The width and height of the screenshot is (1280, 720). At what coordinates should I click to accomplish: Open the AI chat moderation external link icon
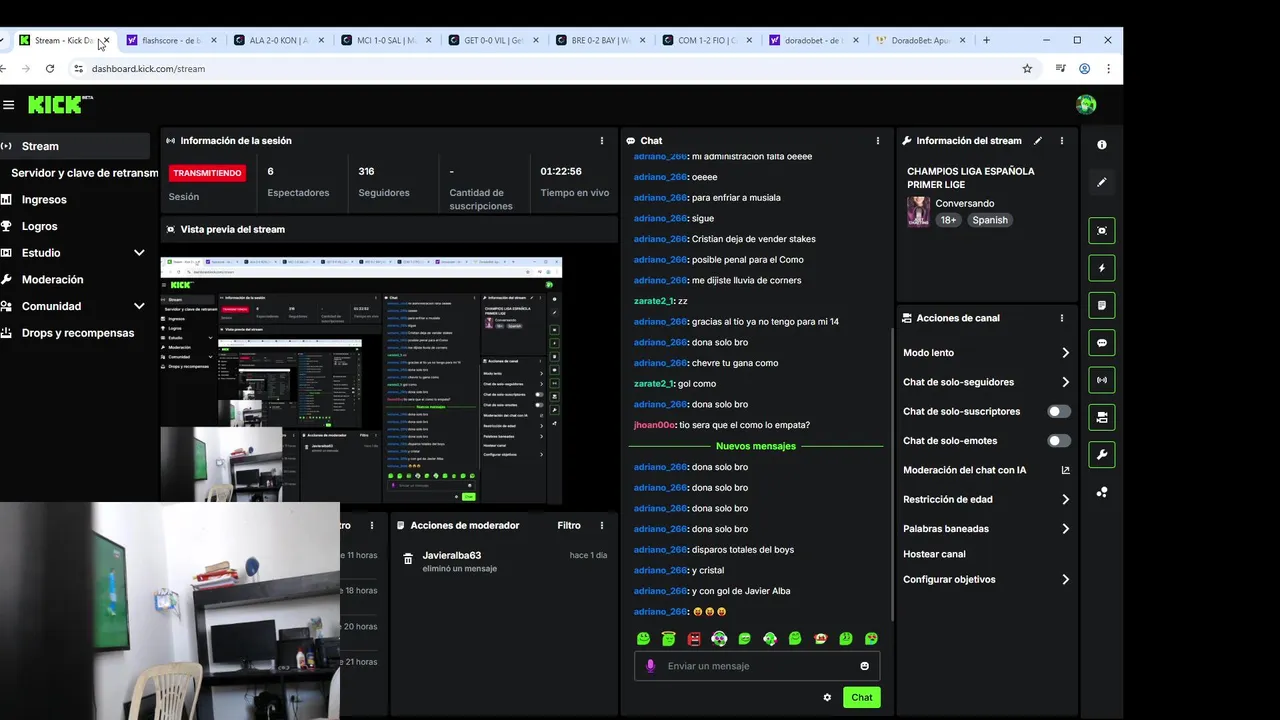point(1065,470)
